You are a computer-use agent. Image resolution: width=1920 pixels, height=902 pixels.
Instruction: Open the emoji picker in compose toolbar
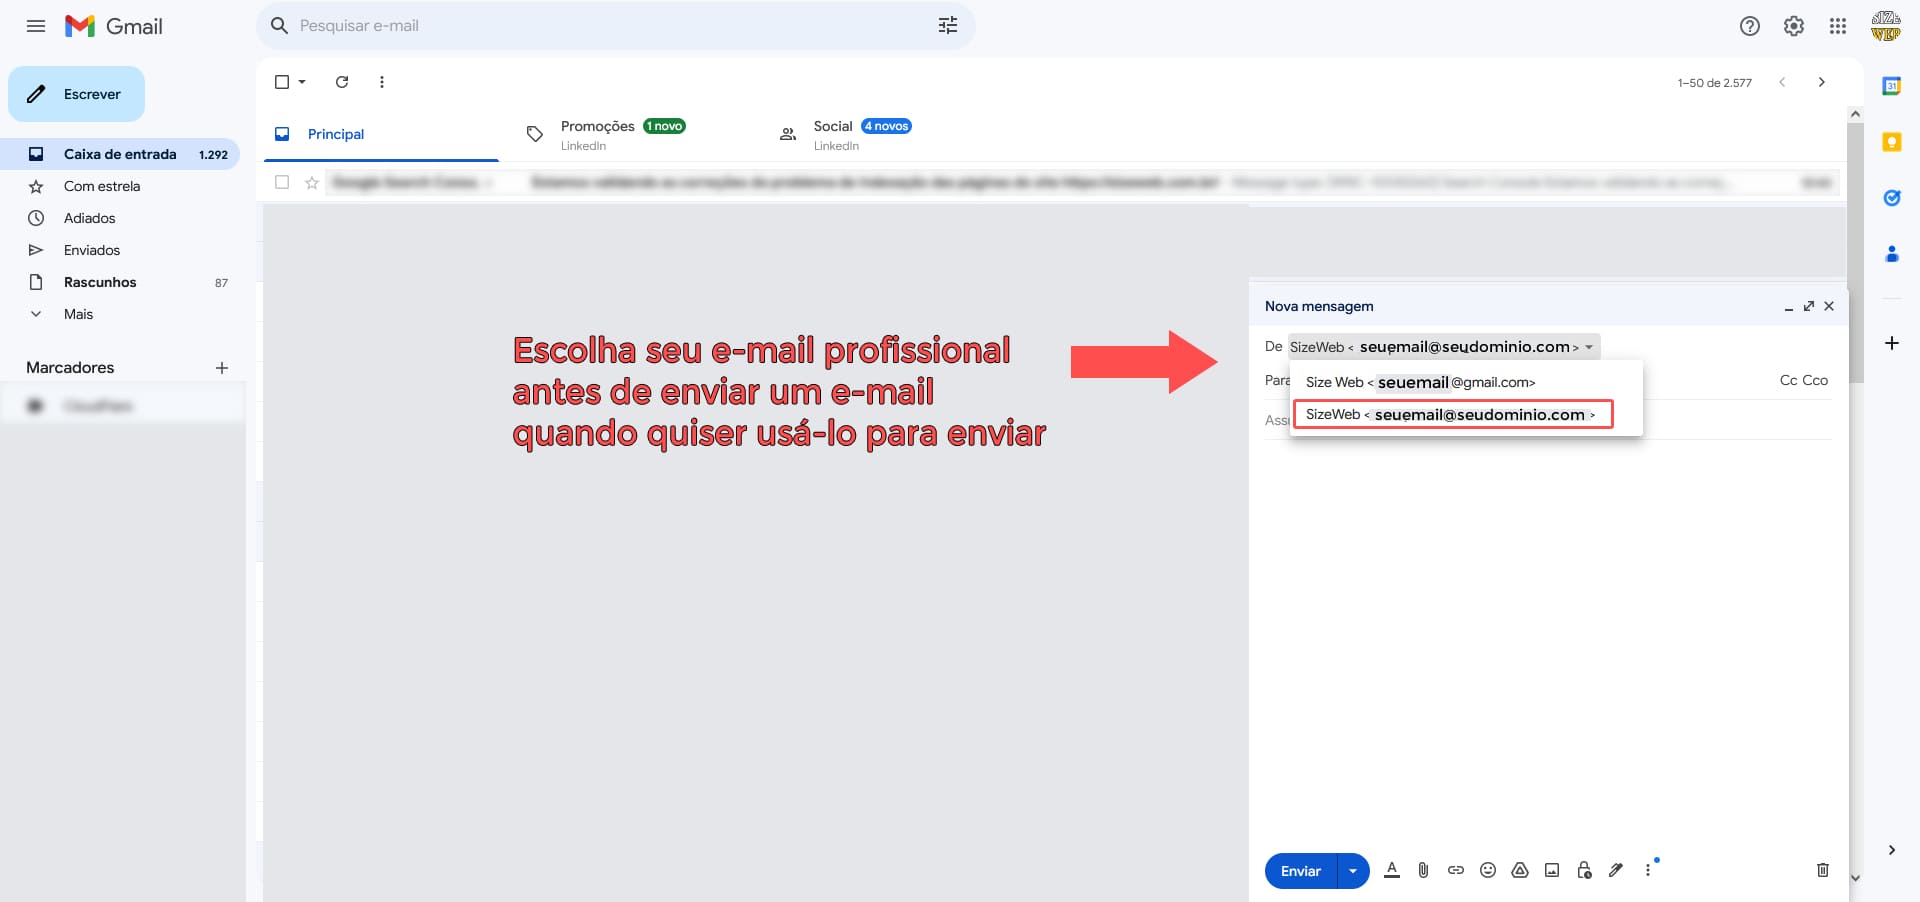click(1488, 870)
